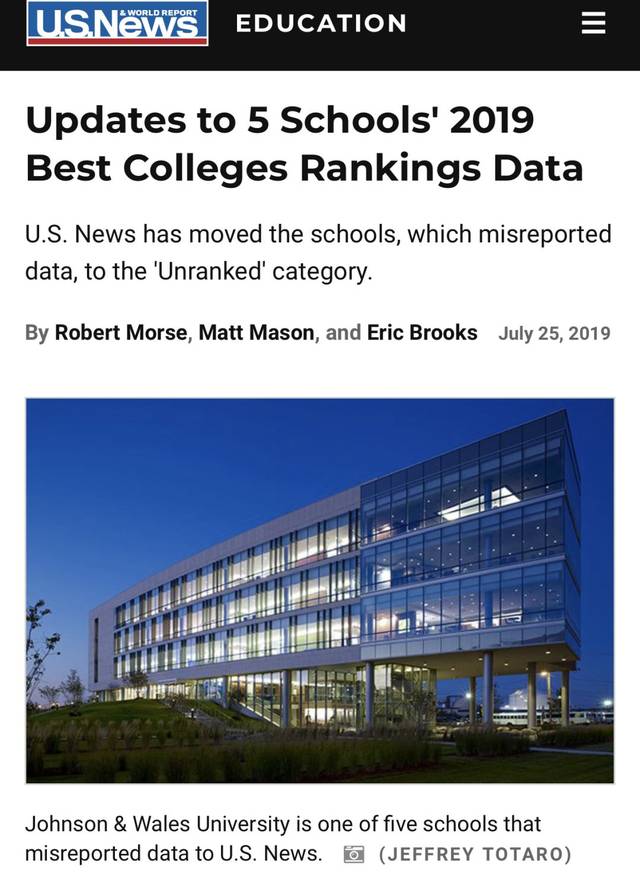Viewport: 640px width, 890px height.
Task: Open author Eric Brooks's profile link
Action: pyautogui.click(x=422, y=332)
